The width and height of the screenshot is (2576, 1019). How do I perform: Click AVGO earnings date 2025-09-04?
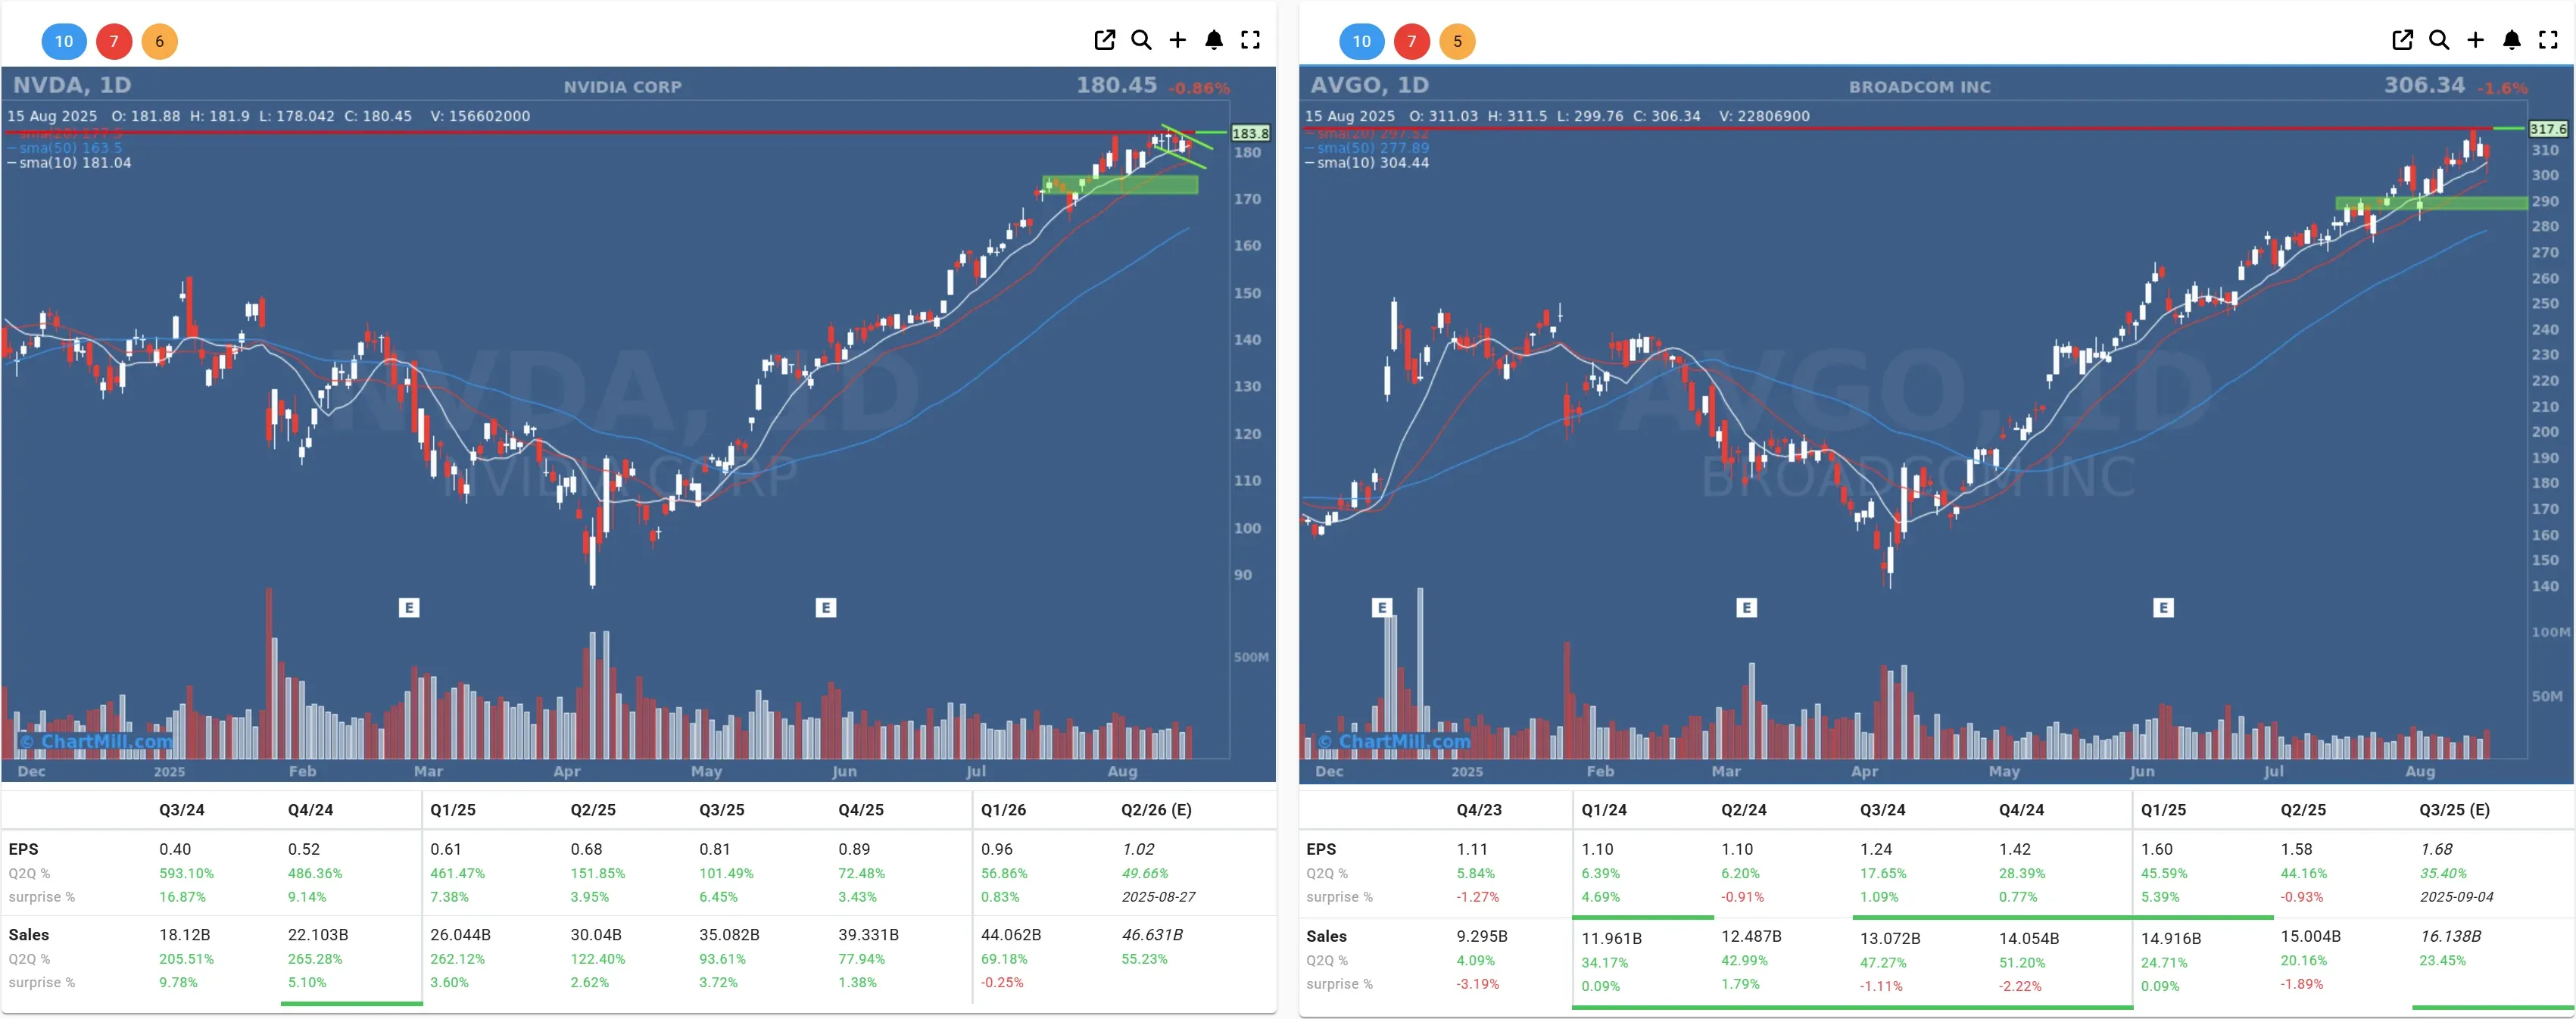(x=2456, y=897)
